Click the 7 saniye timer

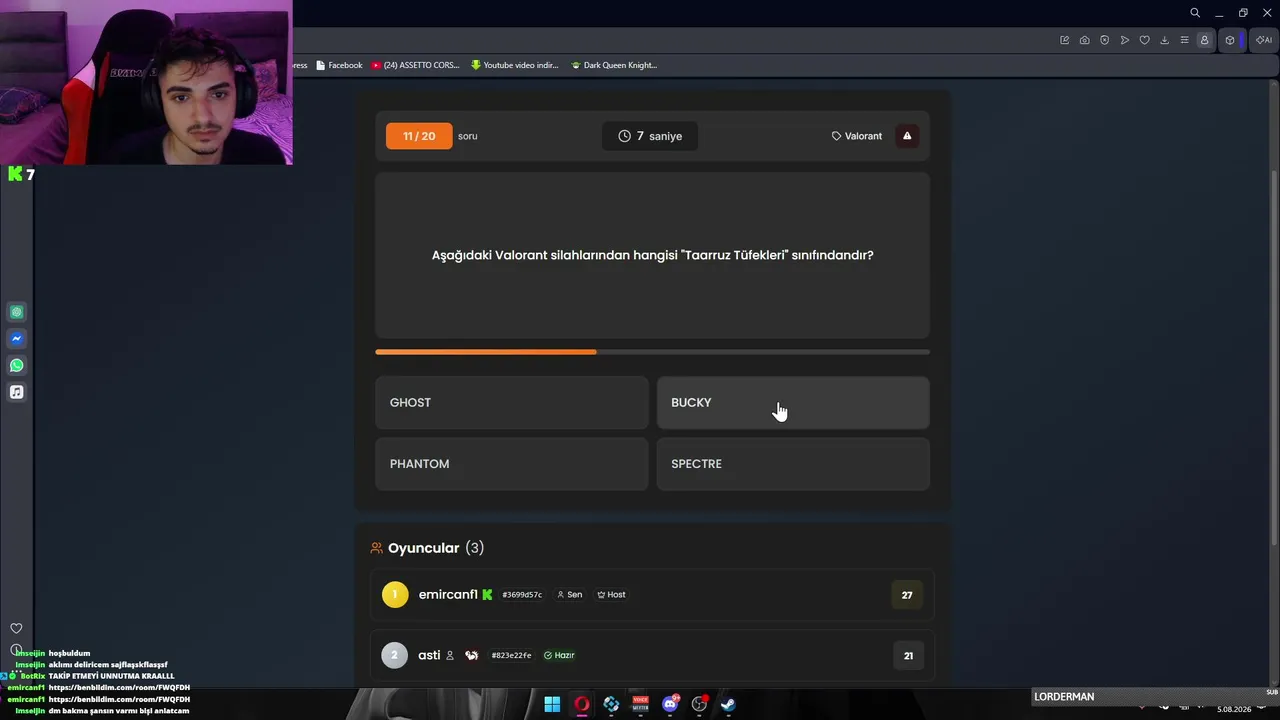[x=650, y=136]
